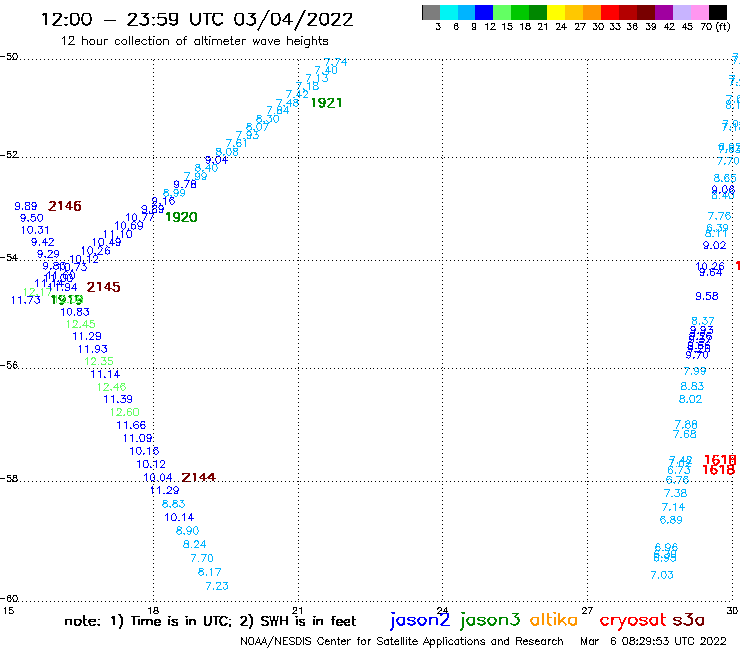Select the pure blue swatch in the scale
Image resolution: width=740 pixels, height=650 pixels.
[484, 12]
